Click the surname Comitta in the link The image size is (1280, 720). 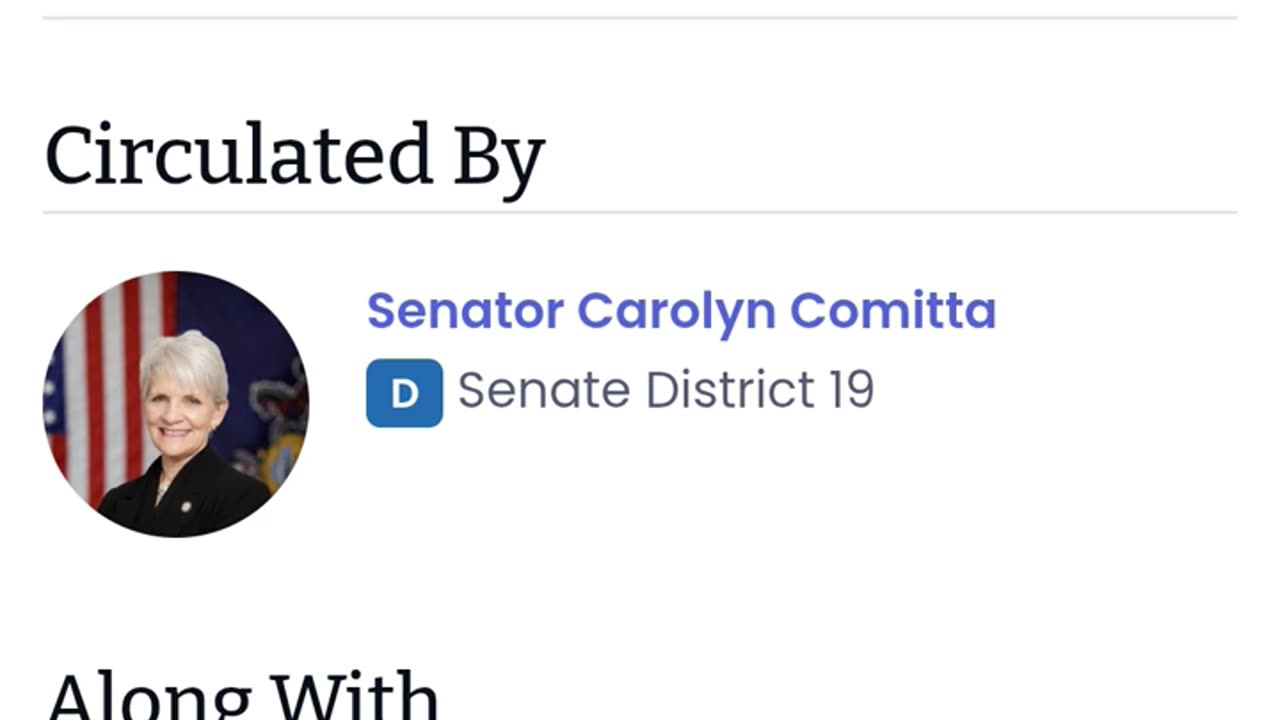[x=893, y=311]
